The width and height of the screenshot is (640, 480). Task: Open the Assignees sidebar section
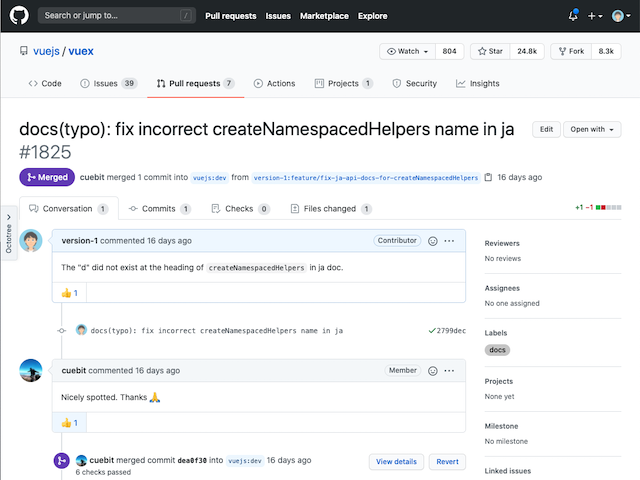point(502,288)
